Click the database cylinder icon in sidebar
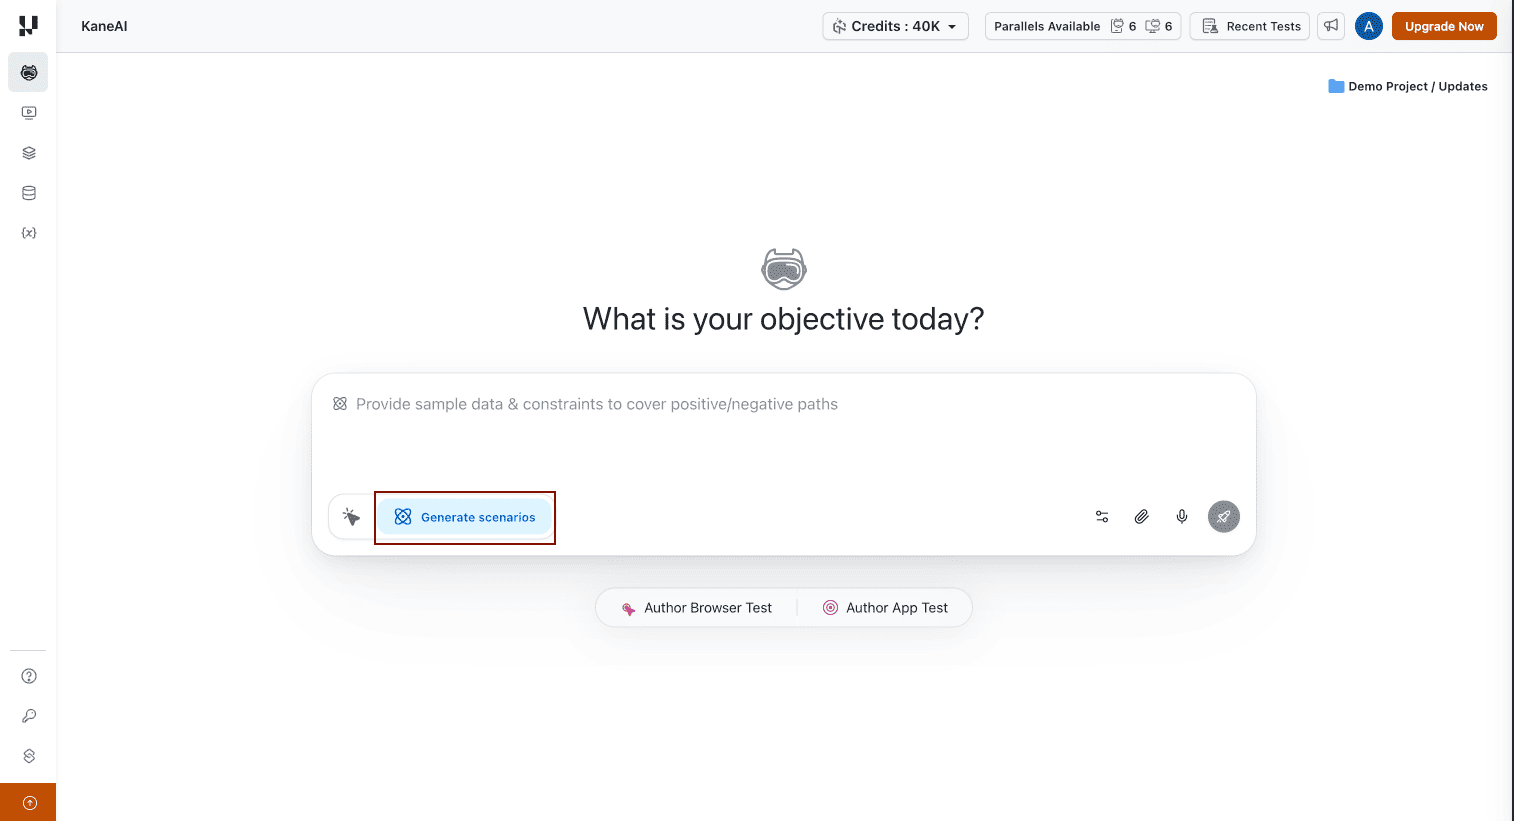Viewport: 1514px width, 821px height. tap(29, 193)
